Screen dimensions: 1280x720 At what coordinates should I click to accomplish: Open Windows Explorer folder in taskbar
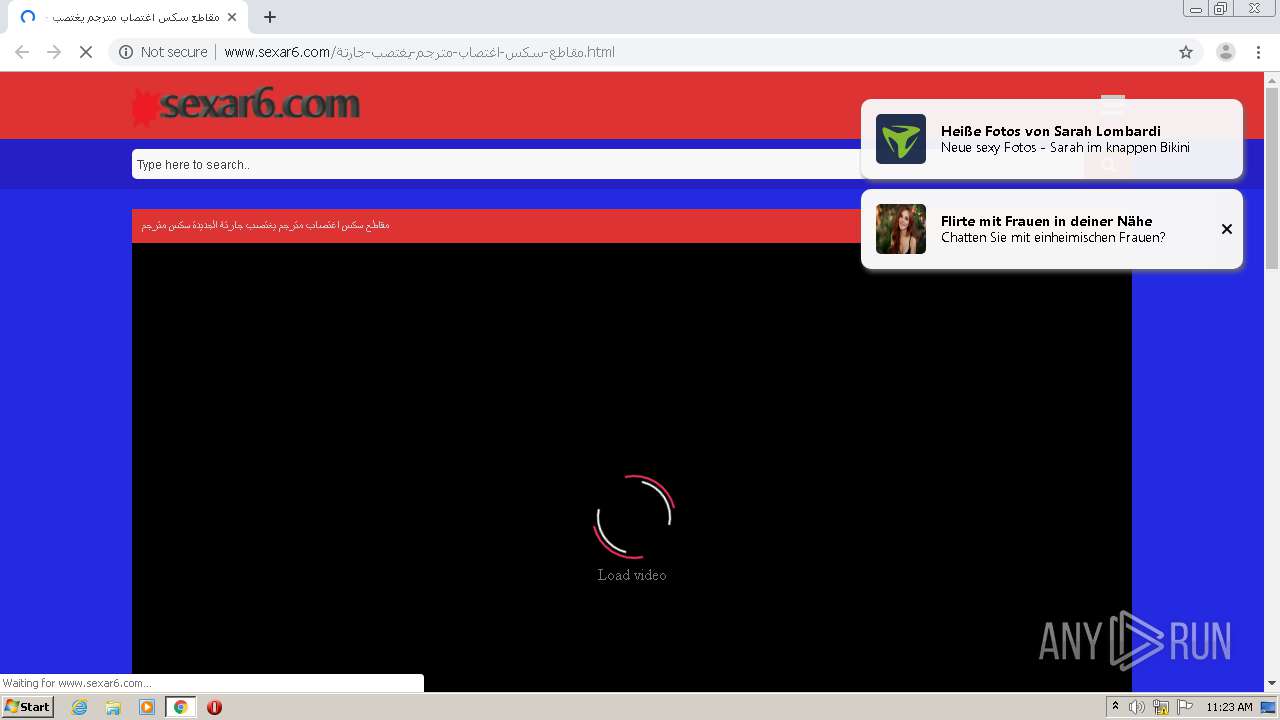tap(113, 707)
